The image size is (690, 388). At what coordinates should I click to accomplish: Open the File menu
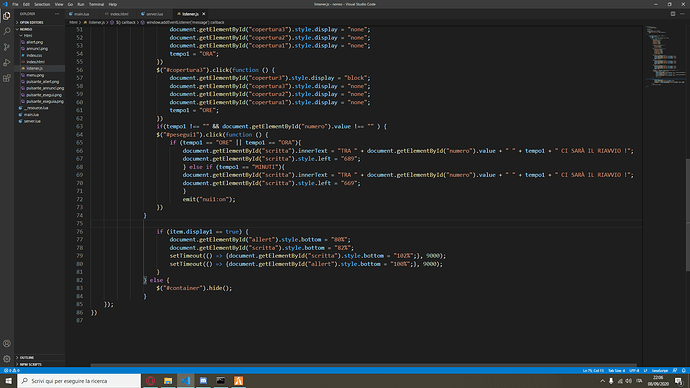[x=15, y=4]
